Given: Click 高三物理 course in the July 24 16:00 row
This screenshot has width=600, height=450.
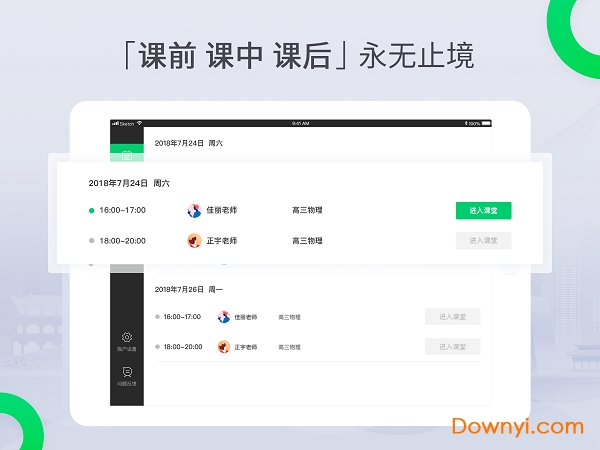Looking at the screenshot, I should [x=307, y=211].
